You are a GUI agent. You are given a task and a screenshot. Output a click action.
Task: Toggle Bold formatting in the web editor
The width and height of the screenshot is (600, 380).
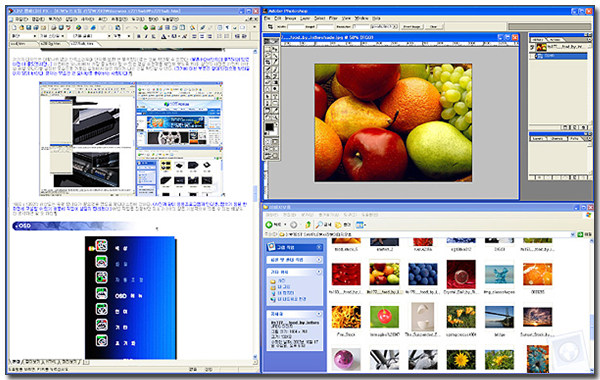[139, 36]
